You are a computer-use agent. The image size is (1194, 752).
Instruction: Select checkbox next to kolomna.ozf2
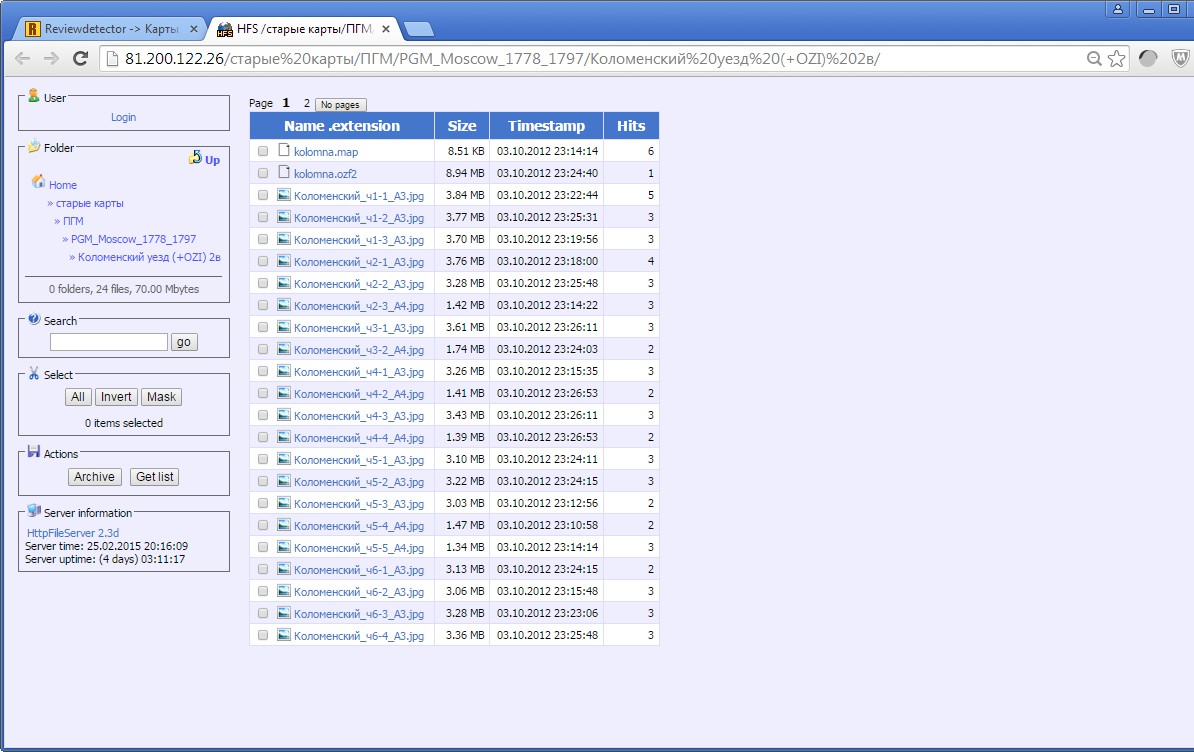coord(263,174)
